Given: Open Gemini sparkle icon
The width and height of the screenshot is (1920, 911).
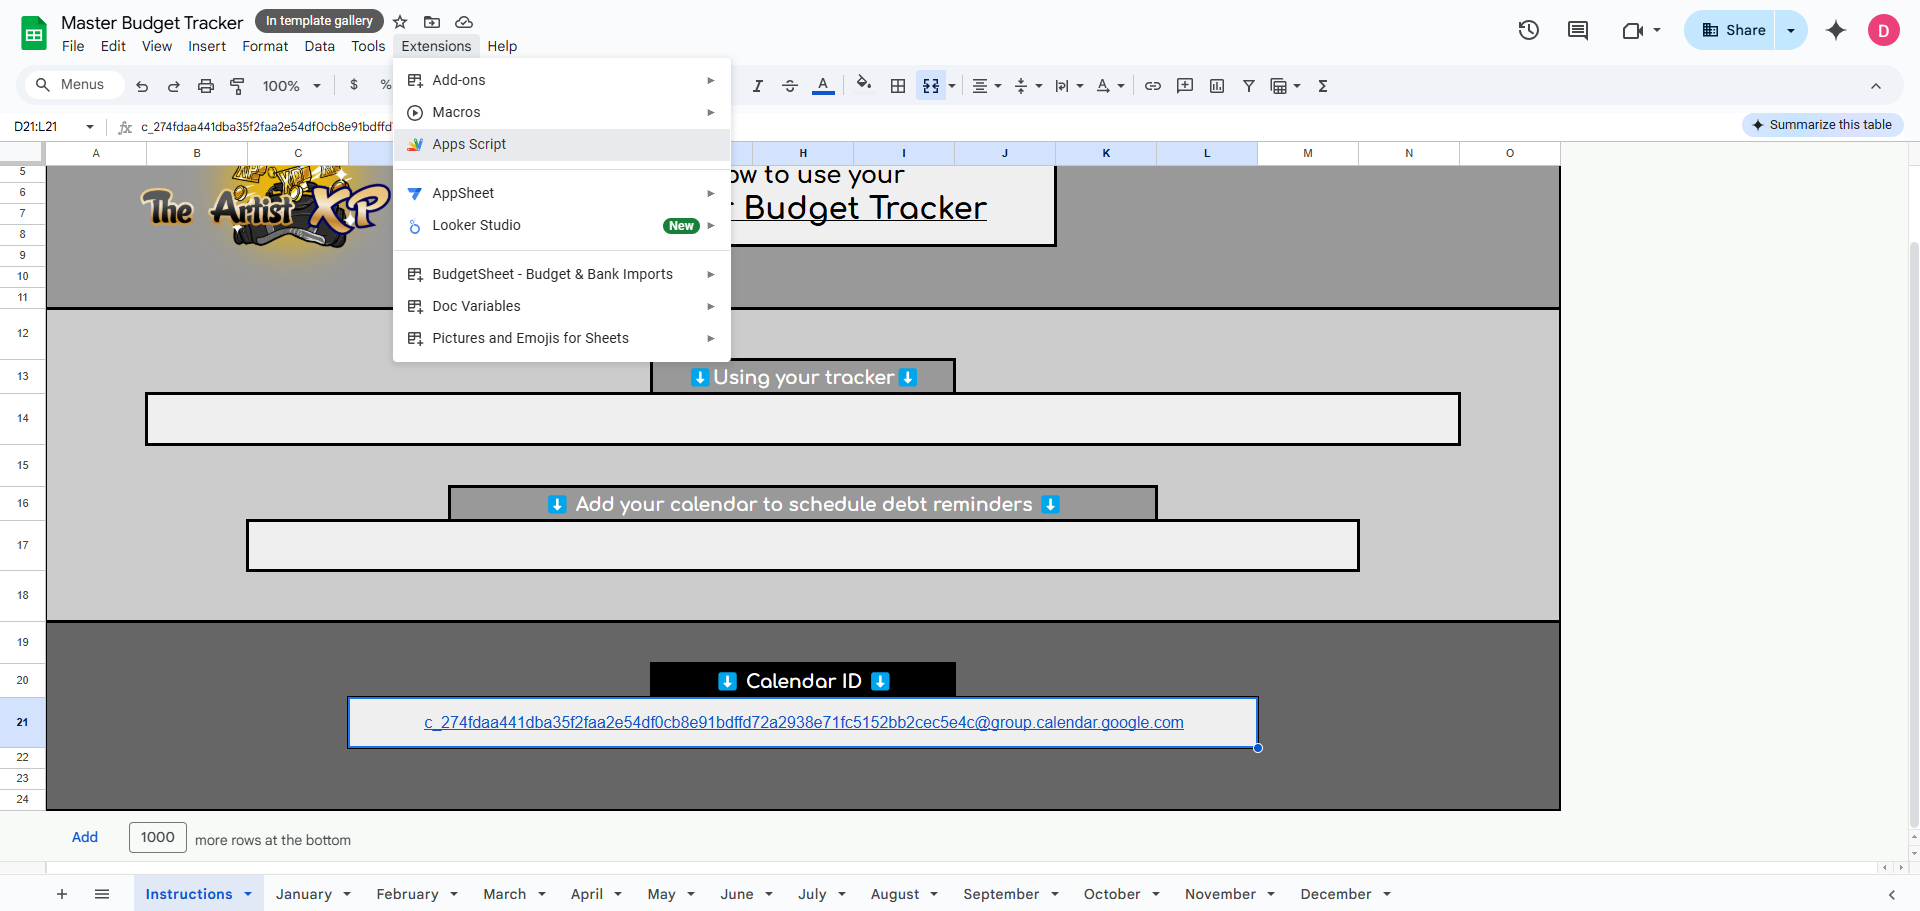Looking at the screenshot, I should pos(1836,30).
